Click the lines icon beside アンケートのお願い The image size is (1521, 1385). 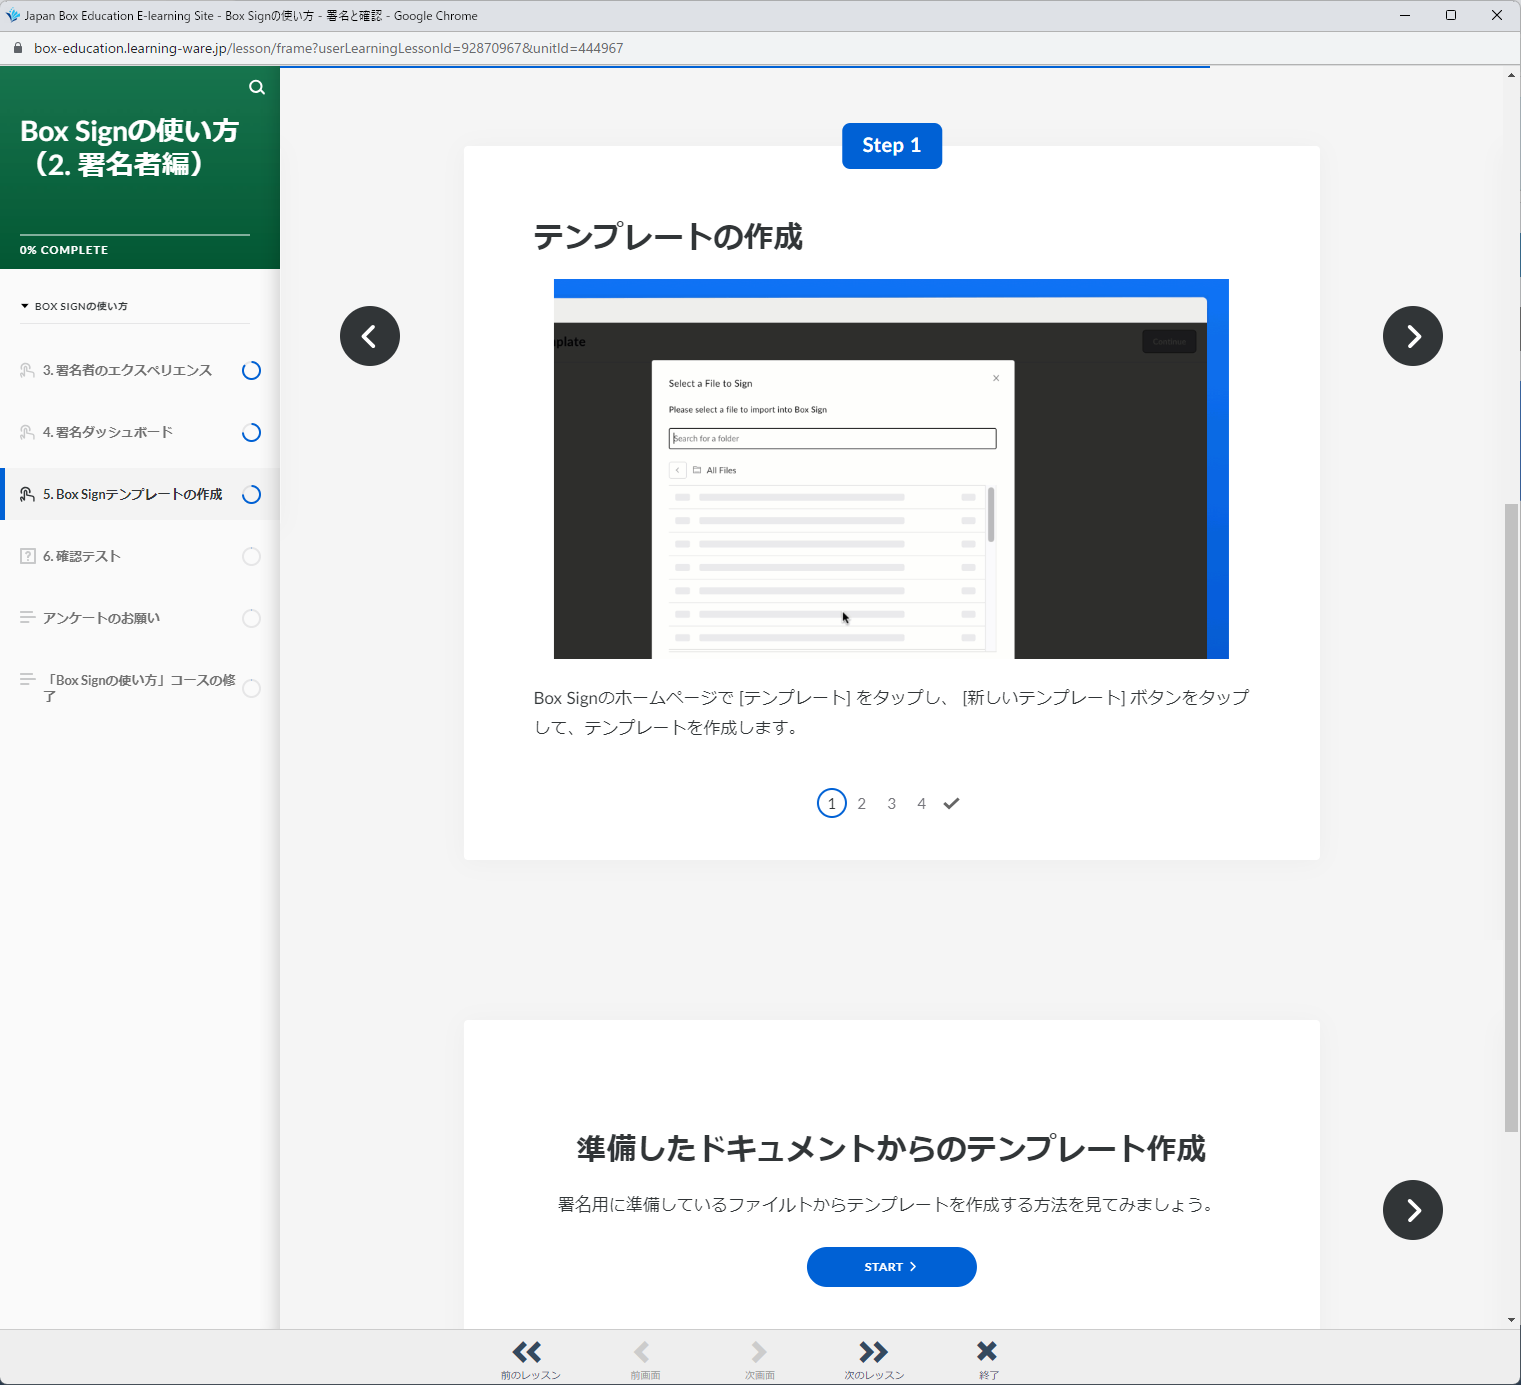pyautogui.click(x=28, y=618)
